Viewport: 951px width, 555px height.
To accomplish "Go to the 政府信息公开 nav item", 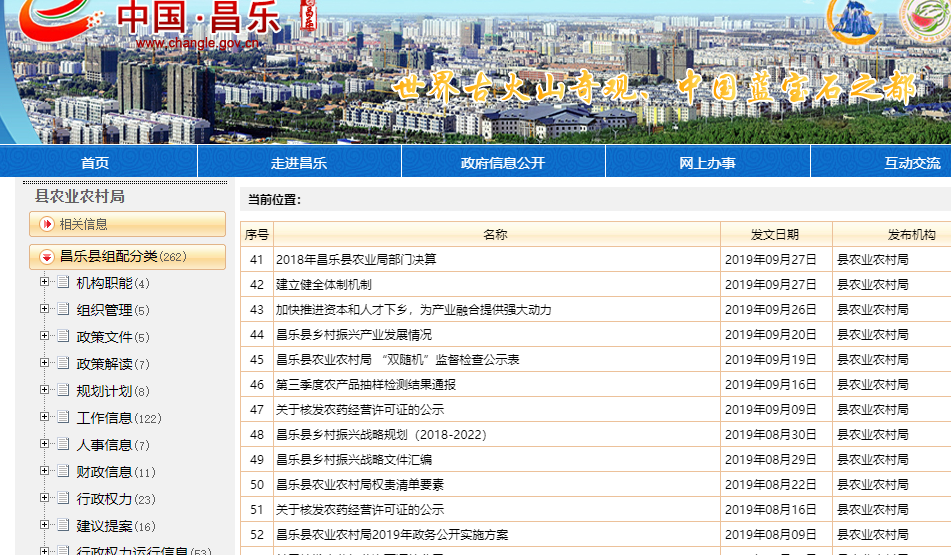I will [x=503, y=163].
